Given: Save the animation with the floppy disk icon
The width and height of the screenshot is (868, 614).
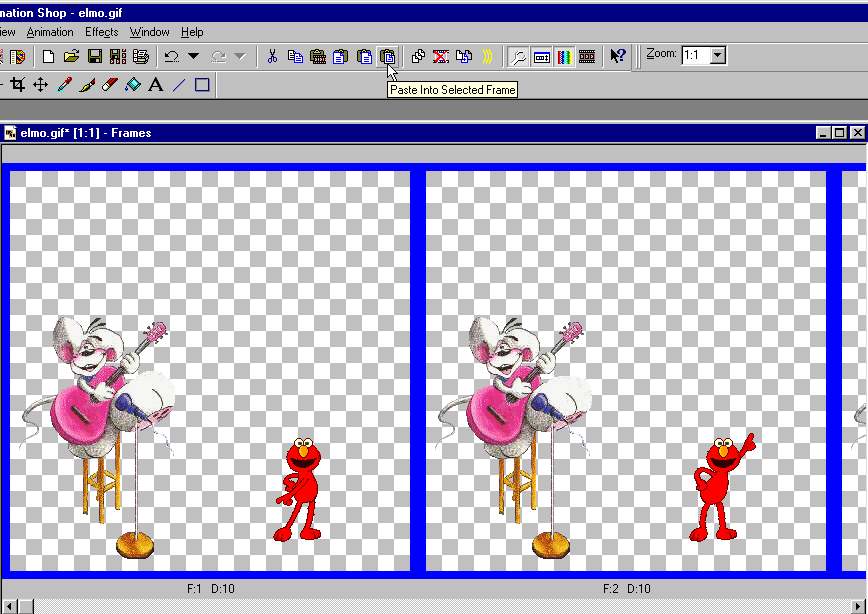Looking at the screenshot, I should click(95, 56).
